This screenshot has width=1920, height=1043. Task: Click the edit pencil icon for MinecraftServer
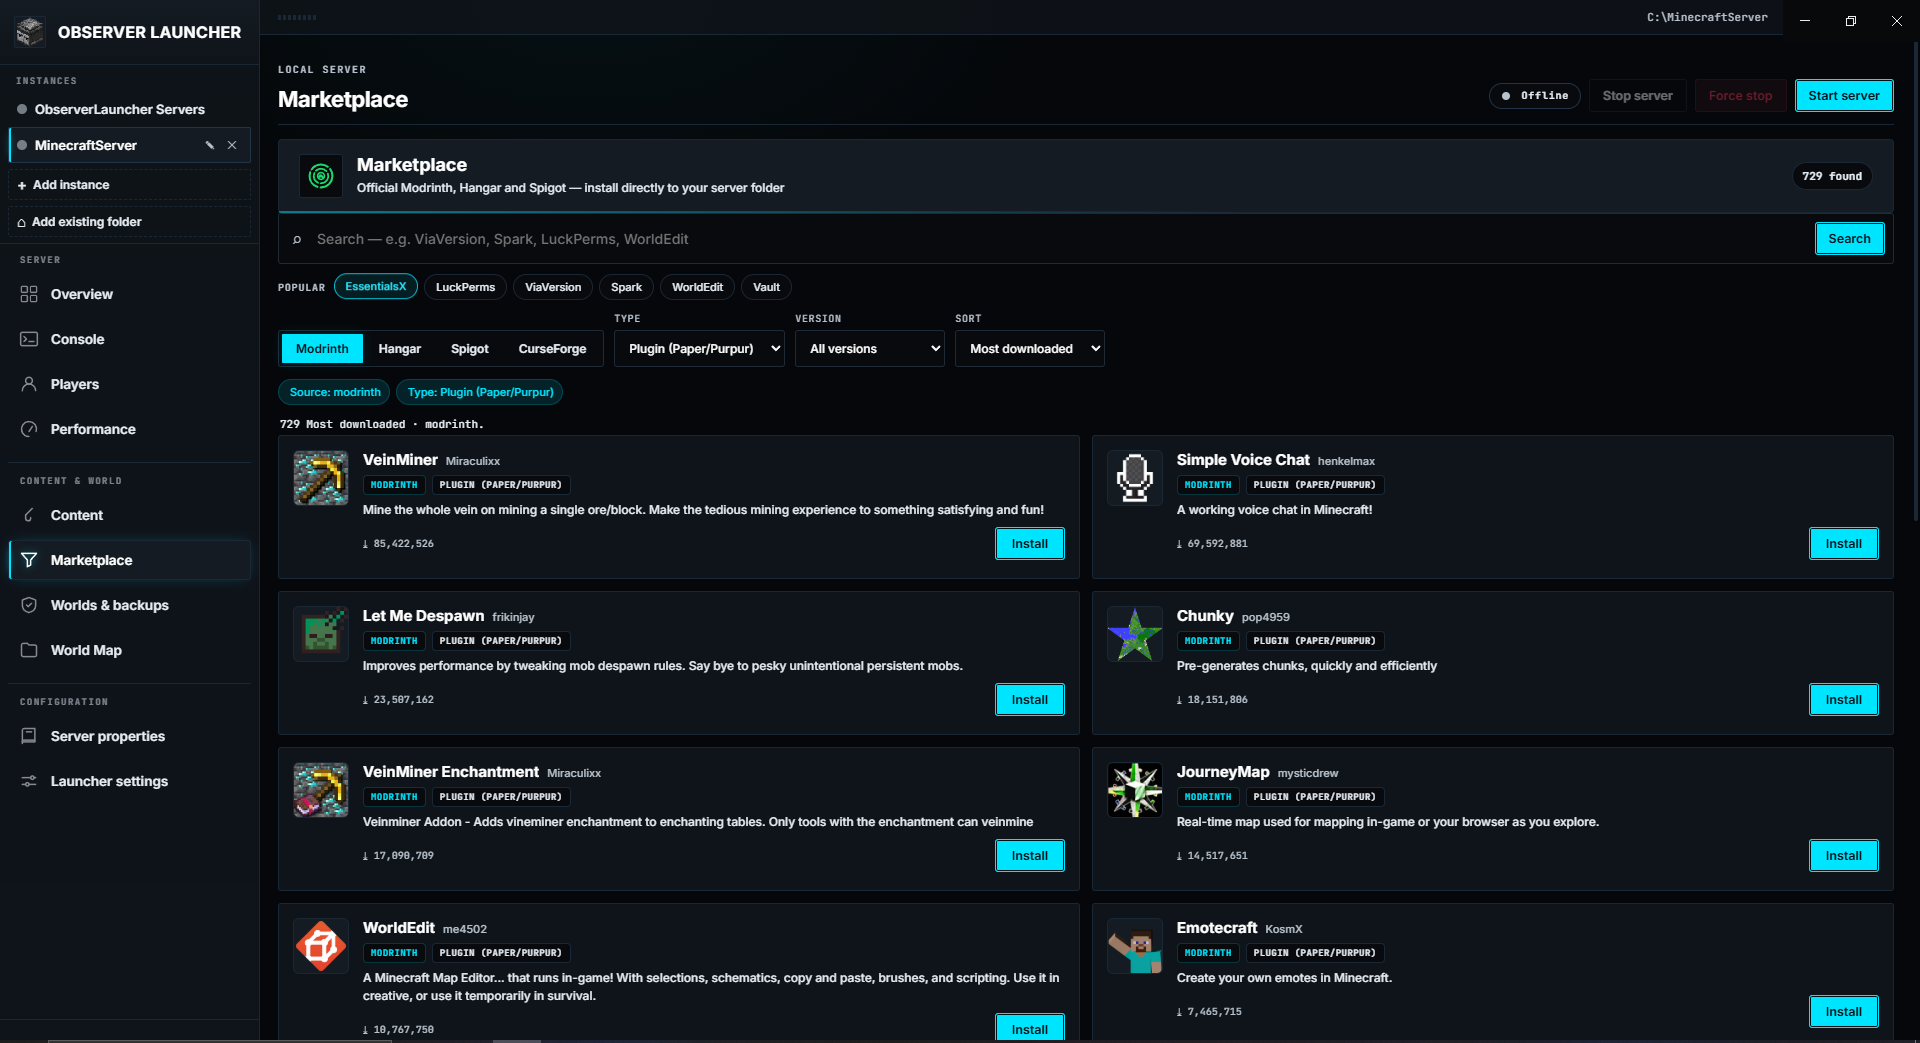[210, 145]
